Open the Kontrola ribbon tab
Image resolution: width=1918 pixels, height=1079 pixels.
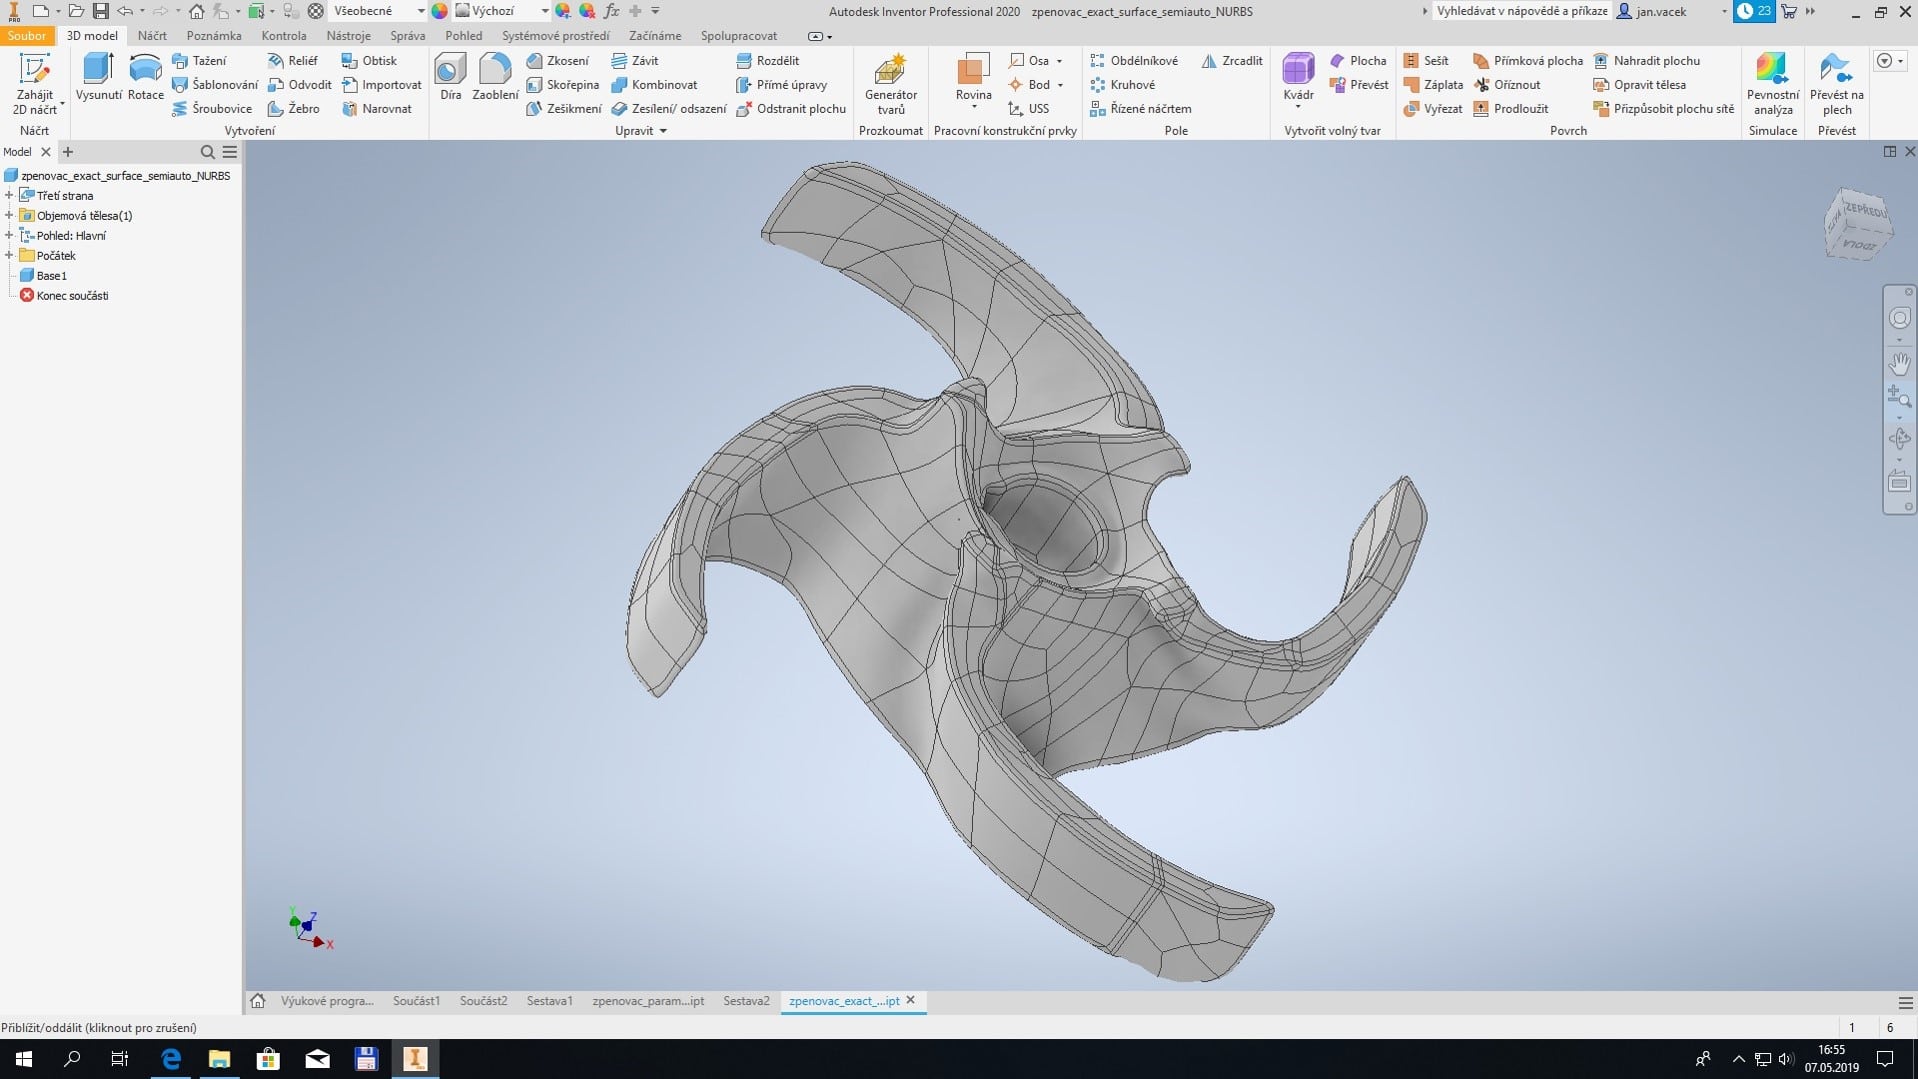click(284, 36)
